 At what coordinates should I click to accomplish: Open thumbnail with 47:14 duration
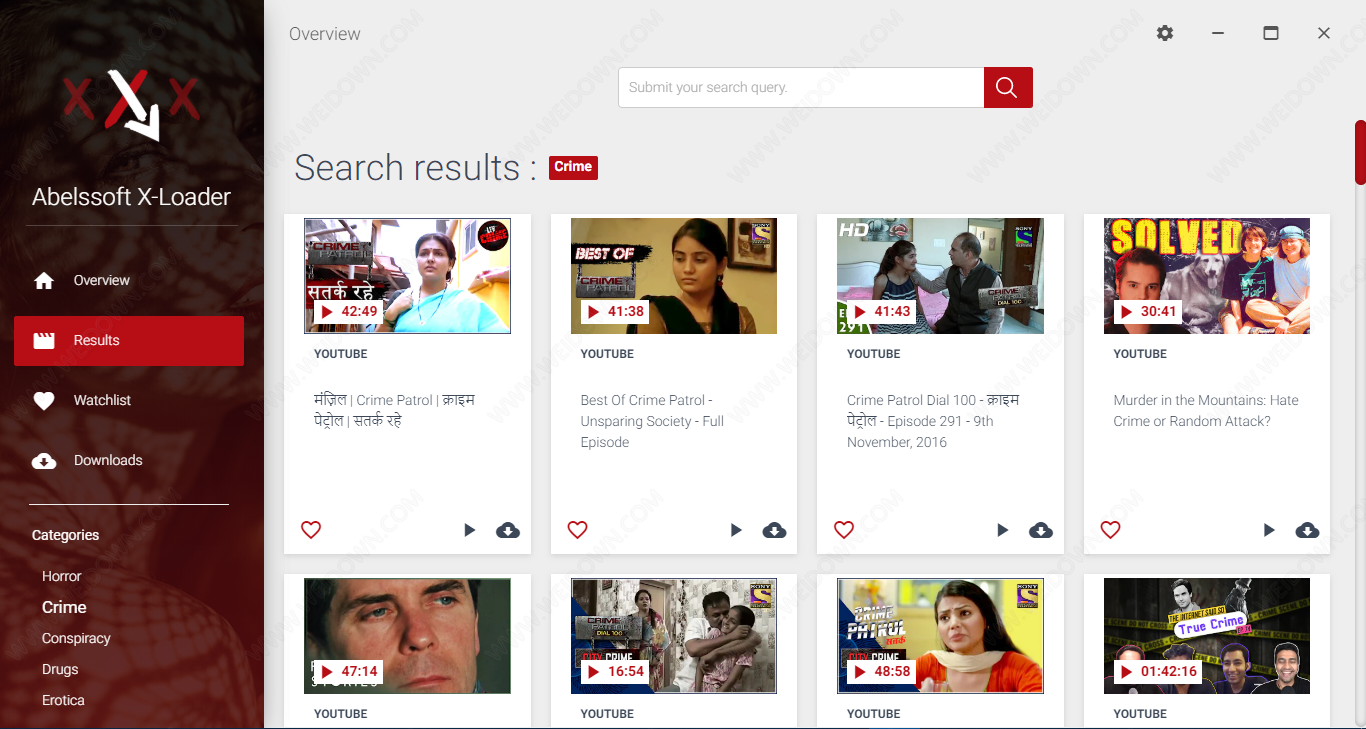pyautogui.click(x=407, y=636)
